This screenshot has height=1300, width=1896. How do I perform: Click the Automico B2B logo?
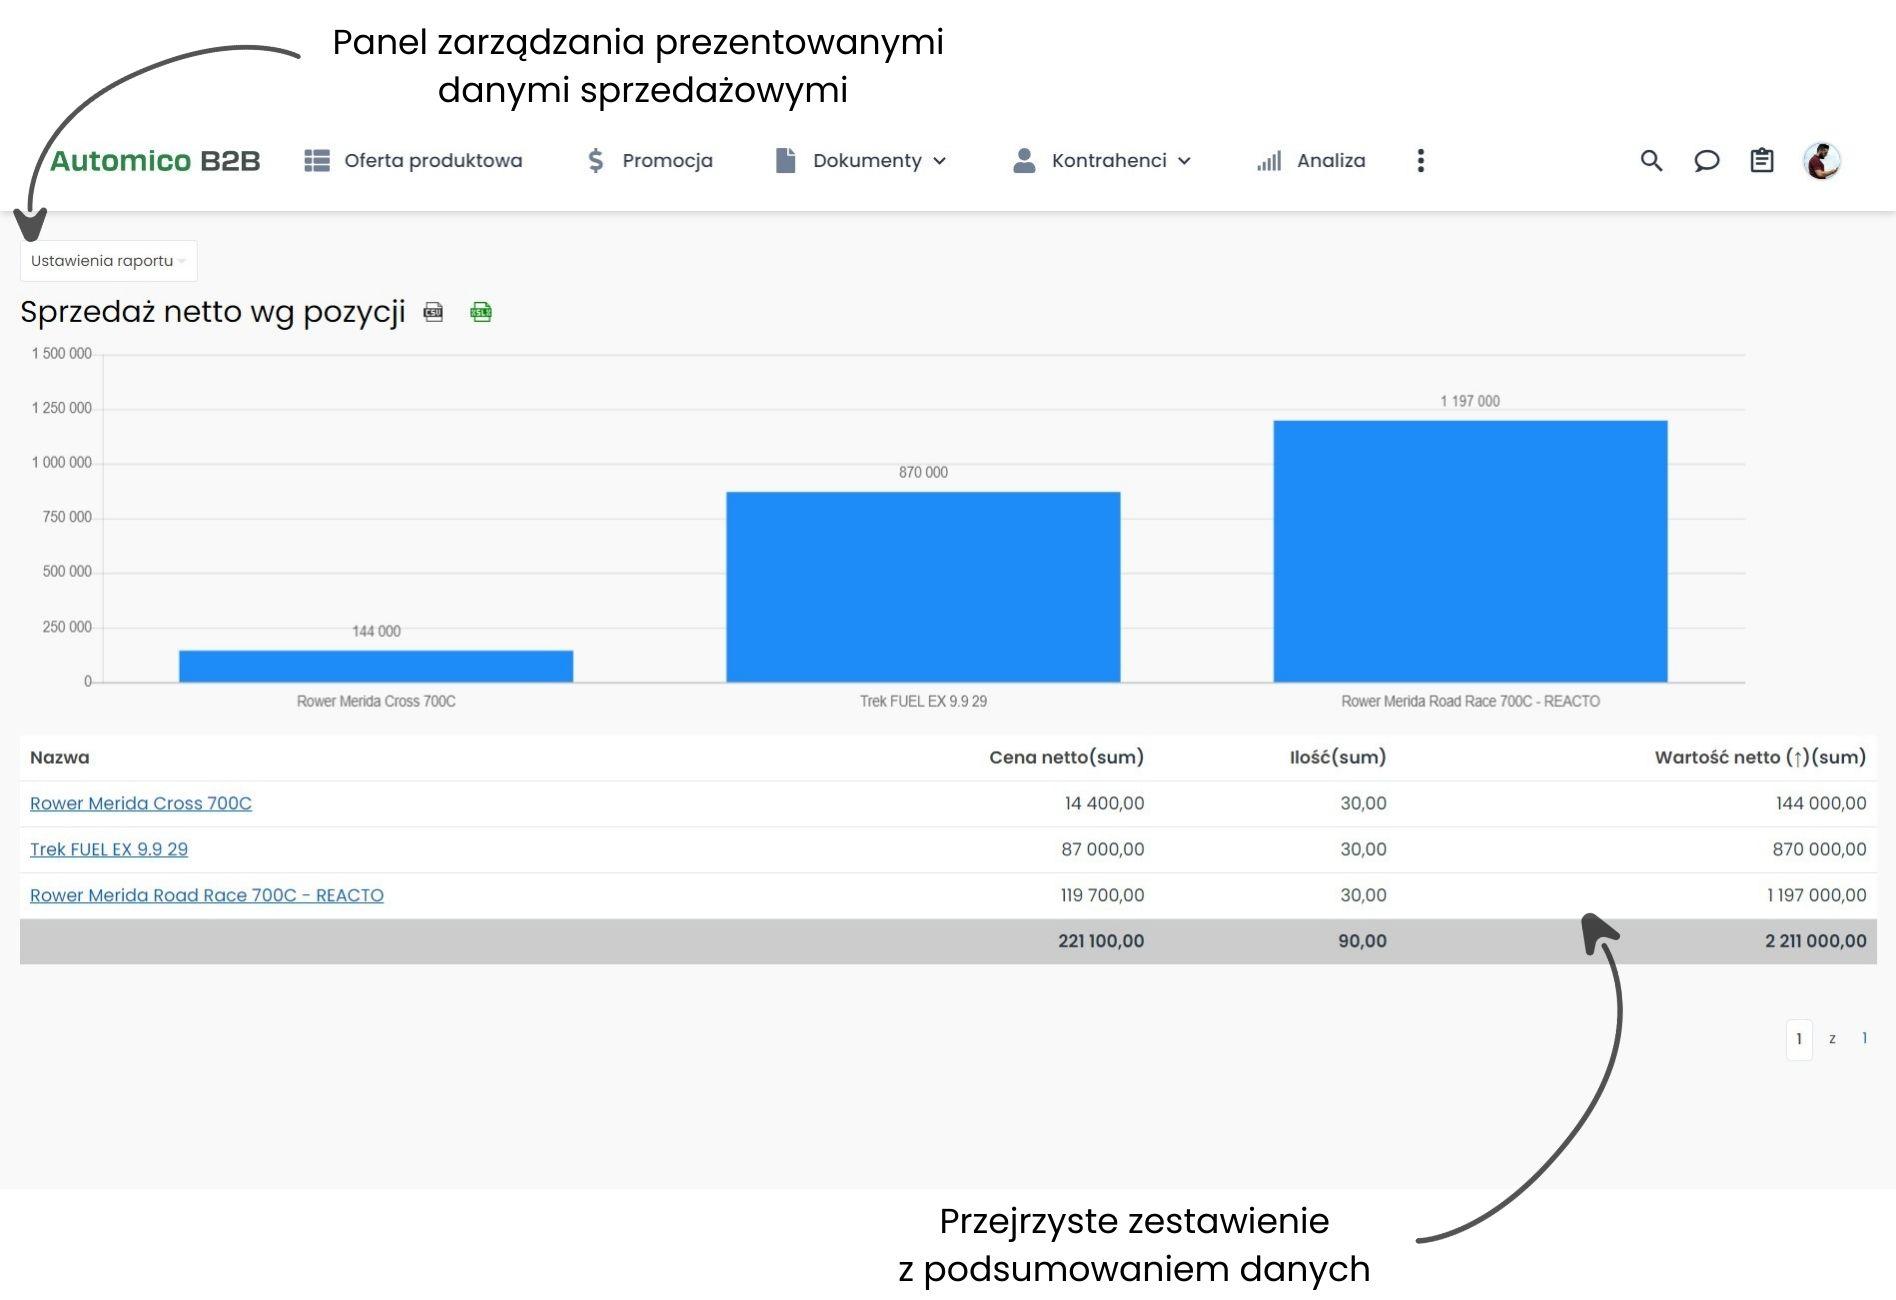(155, 161)
